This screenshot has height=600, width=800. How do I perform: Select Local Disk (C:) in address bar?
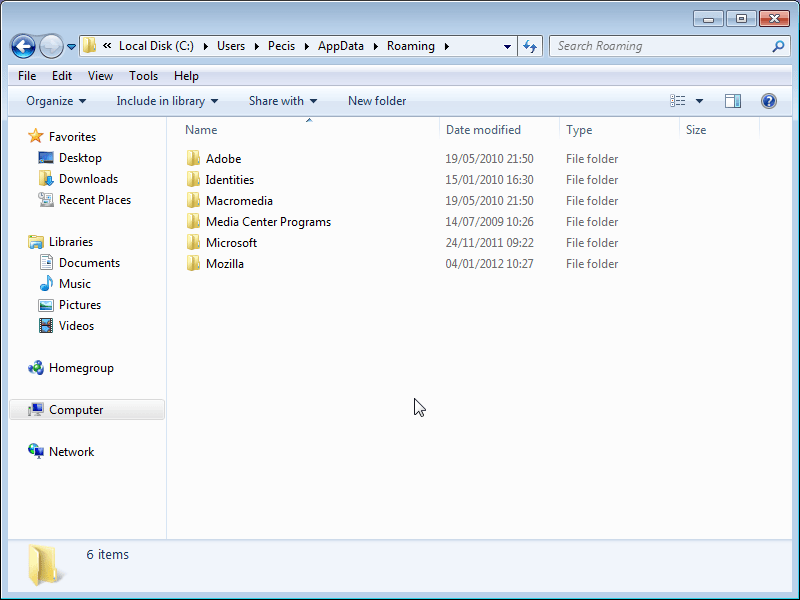coord(156,46)
